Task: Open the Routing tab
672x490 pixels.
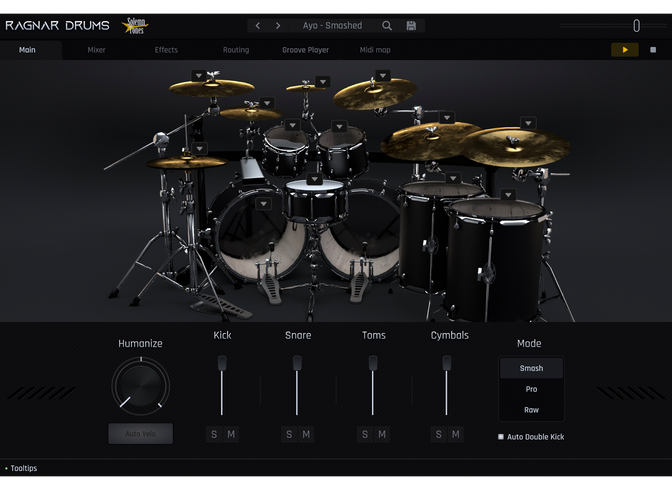Action: 236,50
